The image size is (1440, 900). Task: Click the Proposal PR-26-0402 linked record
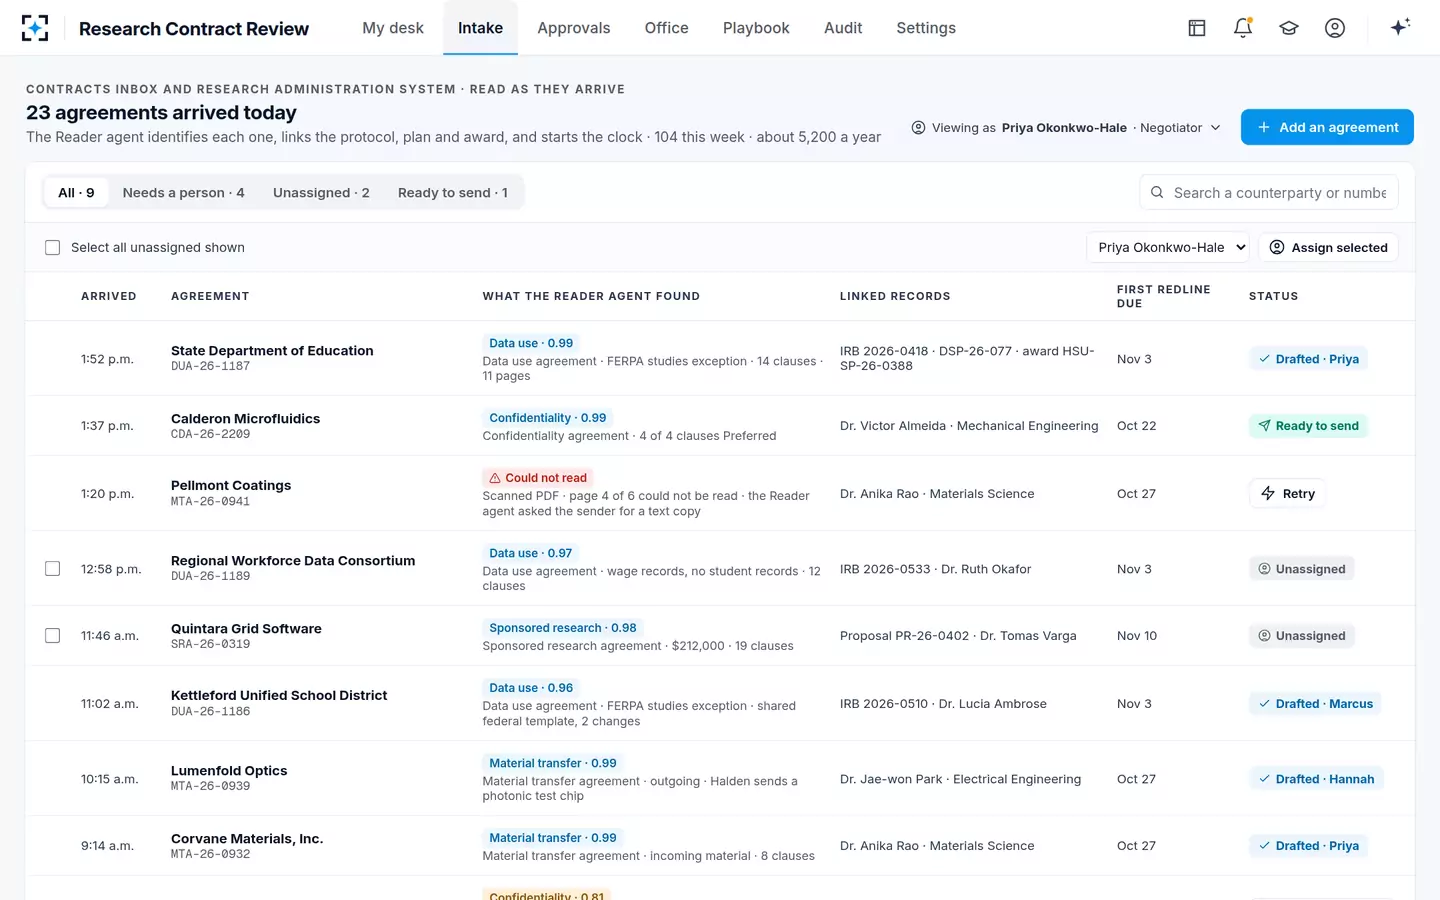(958, 636)
